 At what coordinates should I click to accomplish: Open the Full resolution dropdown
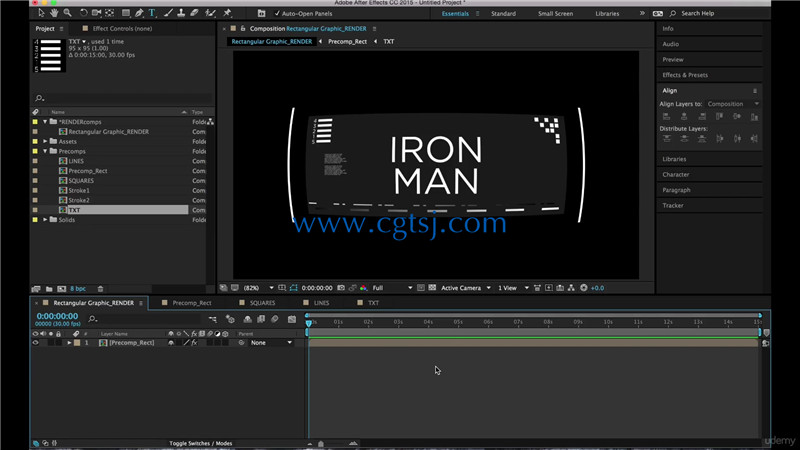[x=392, y=288]
